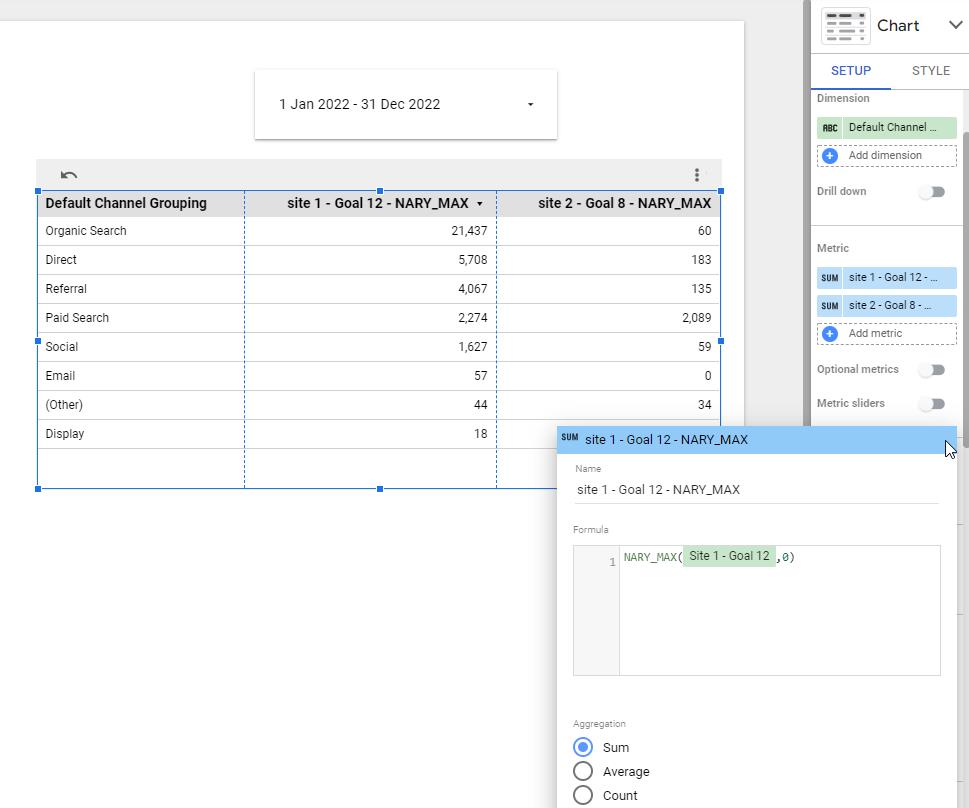Select the Average aggregation radio button

click(x=583, y=772)
